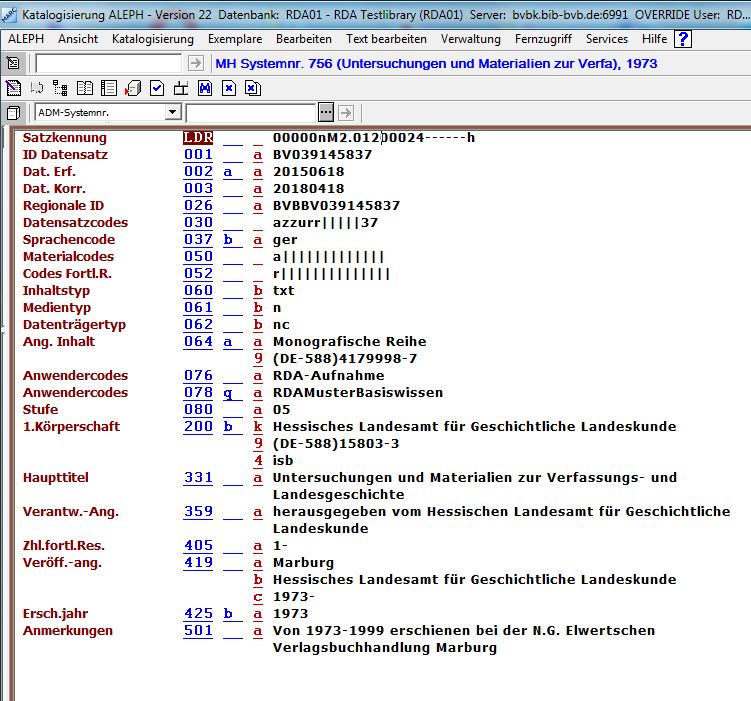The width and height of the screenshot is (751, 701).
Task: Open the Katalogisierung menu
Action: [153, 39]
